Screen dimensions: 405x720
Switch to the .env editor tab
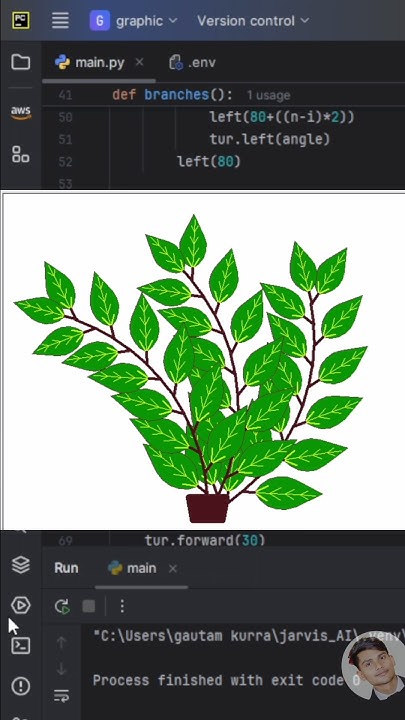click(192, 63)
